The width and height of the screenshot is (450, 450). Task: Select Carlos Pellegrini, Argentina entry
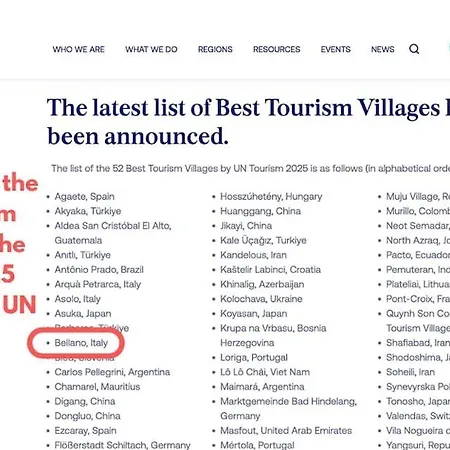(x=112, y=372)
